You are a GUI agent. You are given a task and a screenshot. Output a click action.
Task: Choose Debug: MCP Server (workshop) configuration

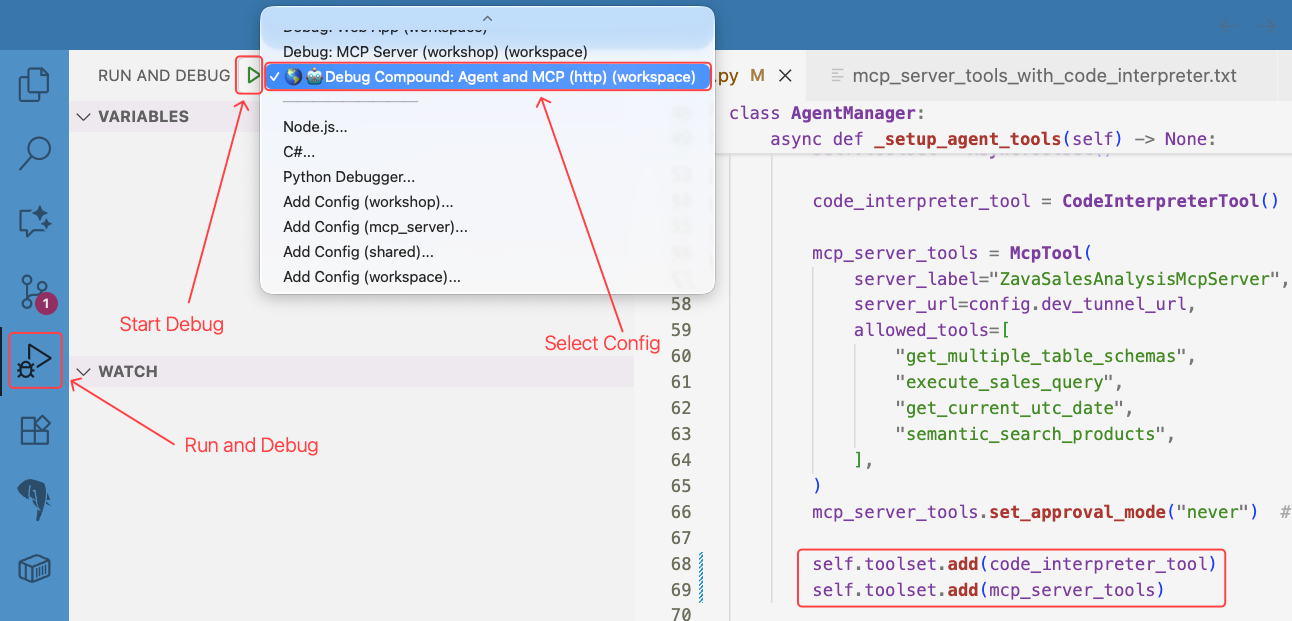[x=435, y=51]
